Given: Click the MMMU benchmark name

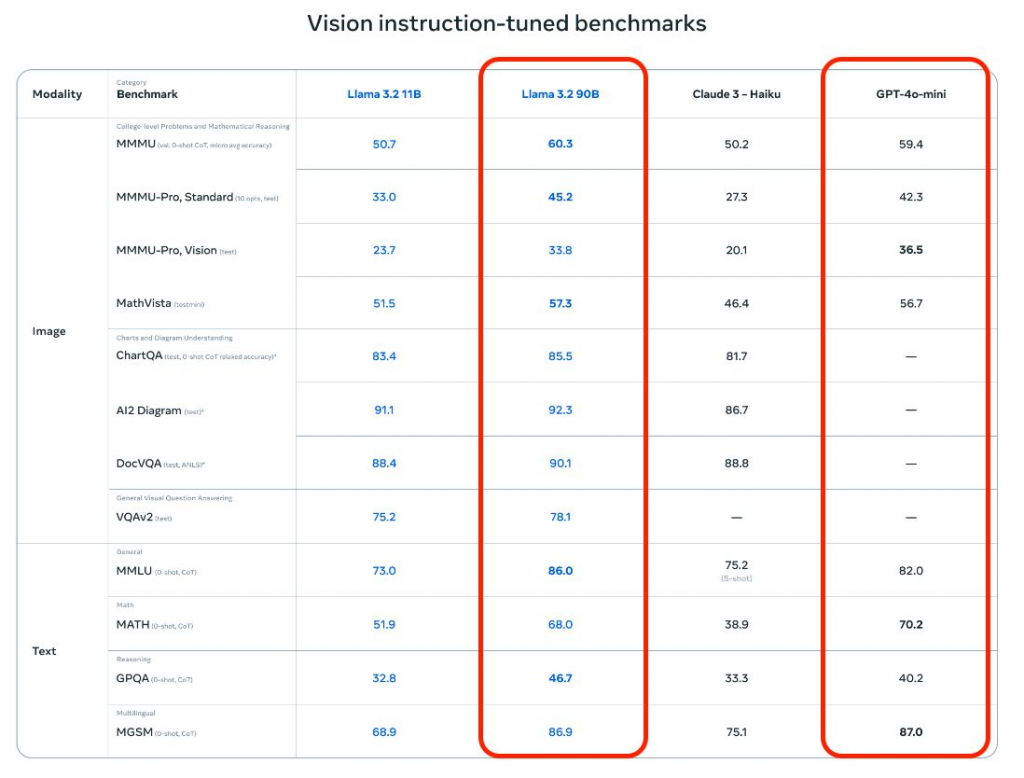Looking at the screenshot, I should click(135, 144).
